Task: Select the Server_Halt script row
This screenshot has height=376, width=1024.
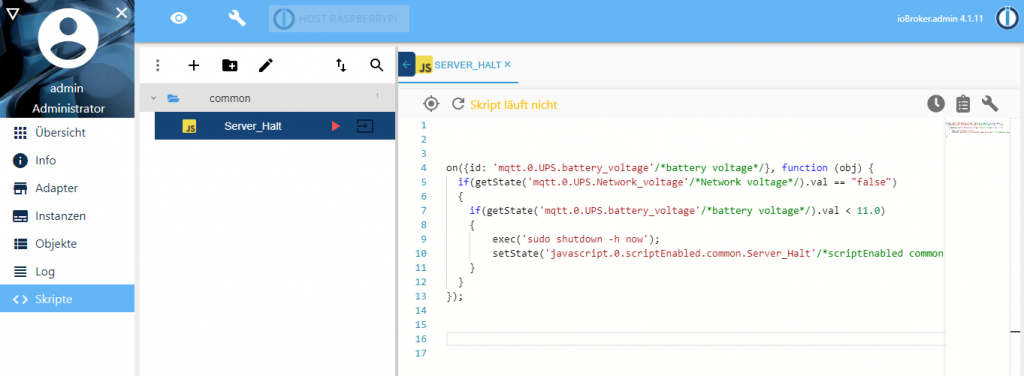Action: coord(275,126)
